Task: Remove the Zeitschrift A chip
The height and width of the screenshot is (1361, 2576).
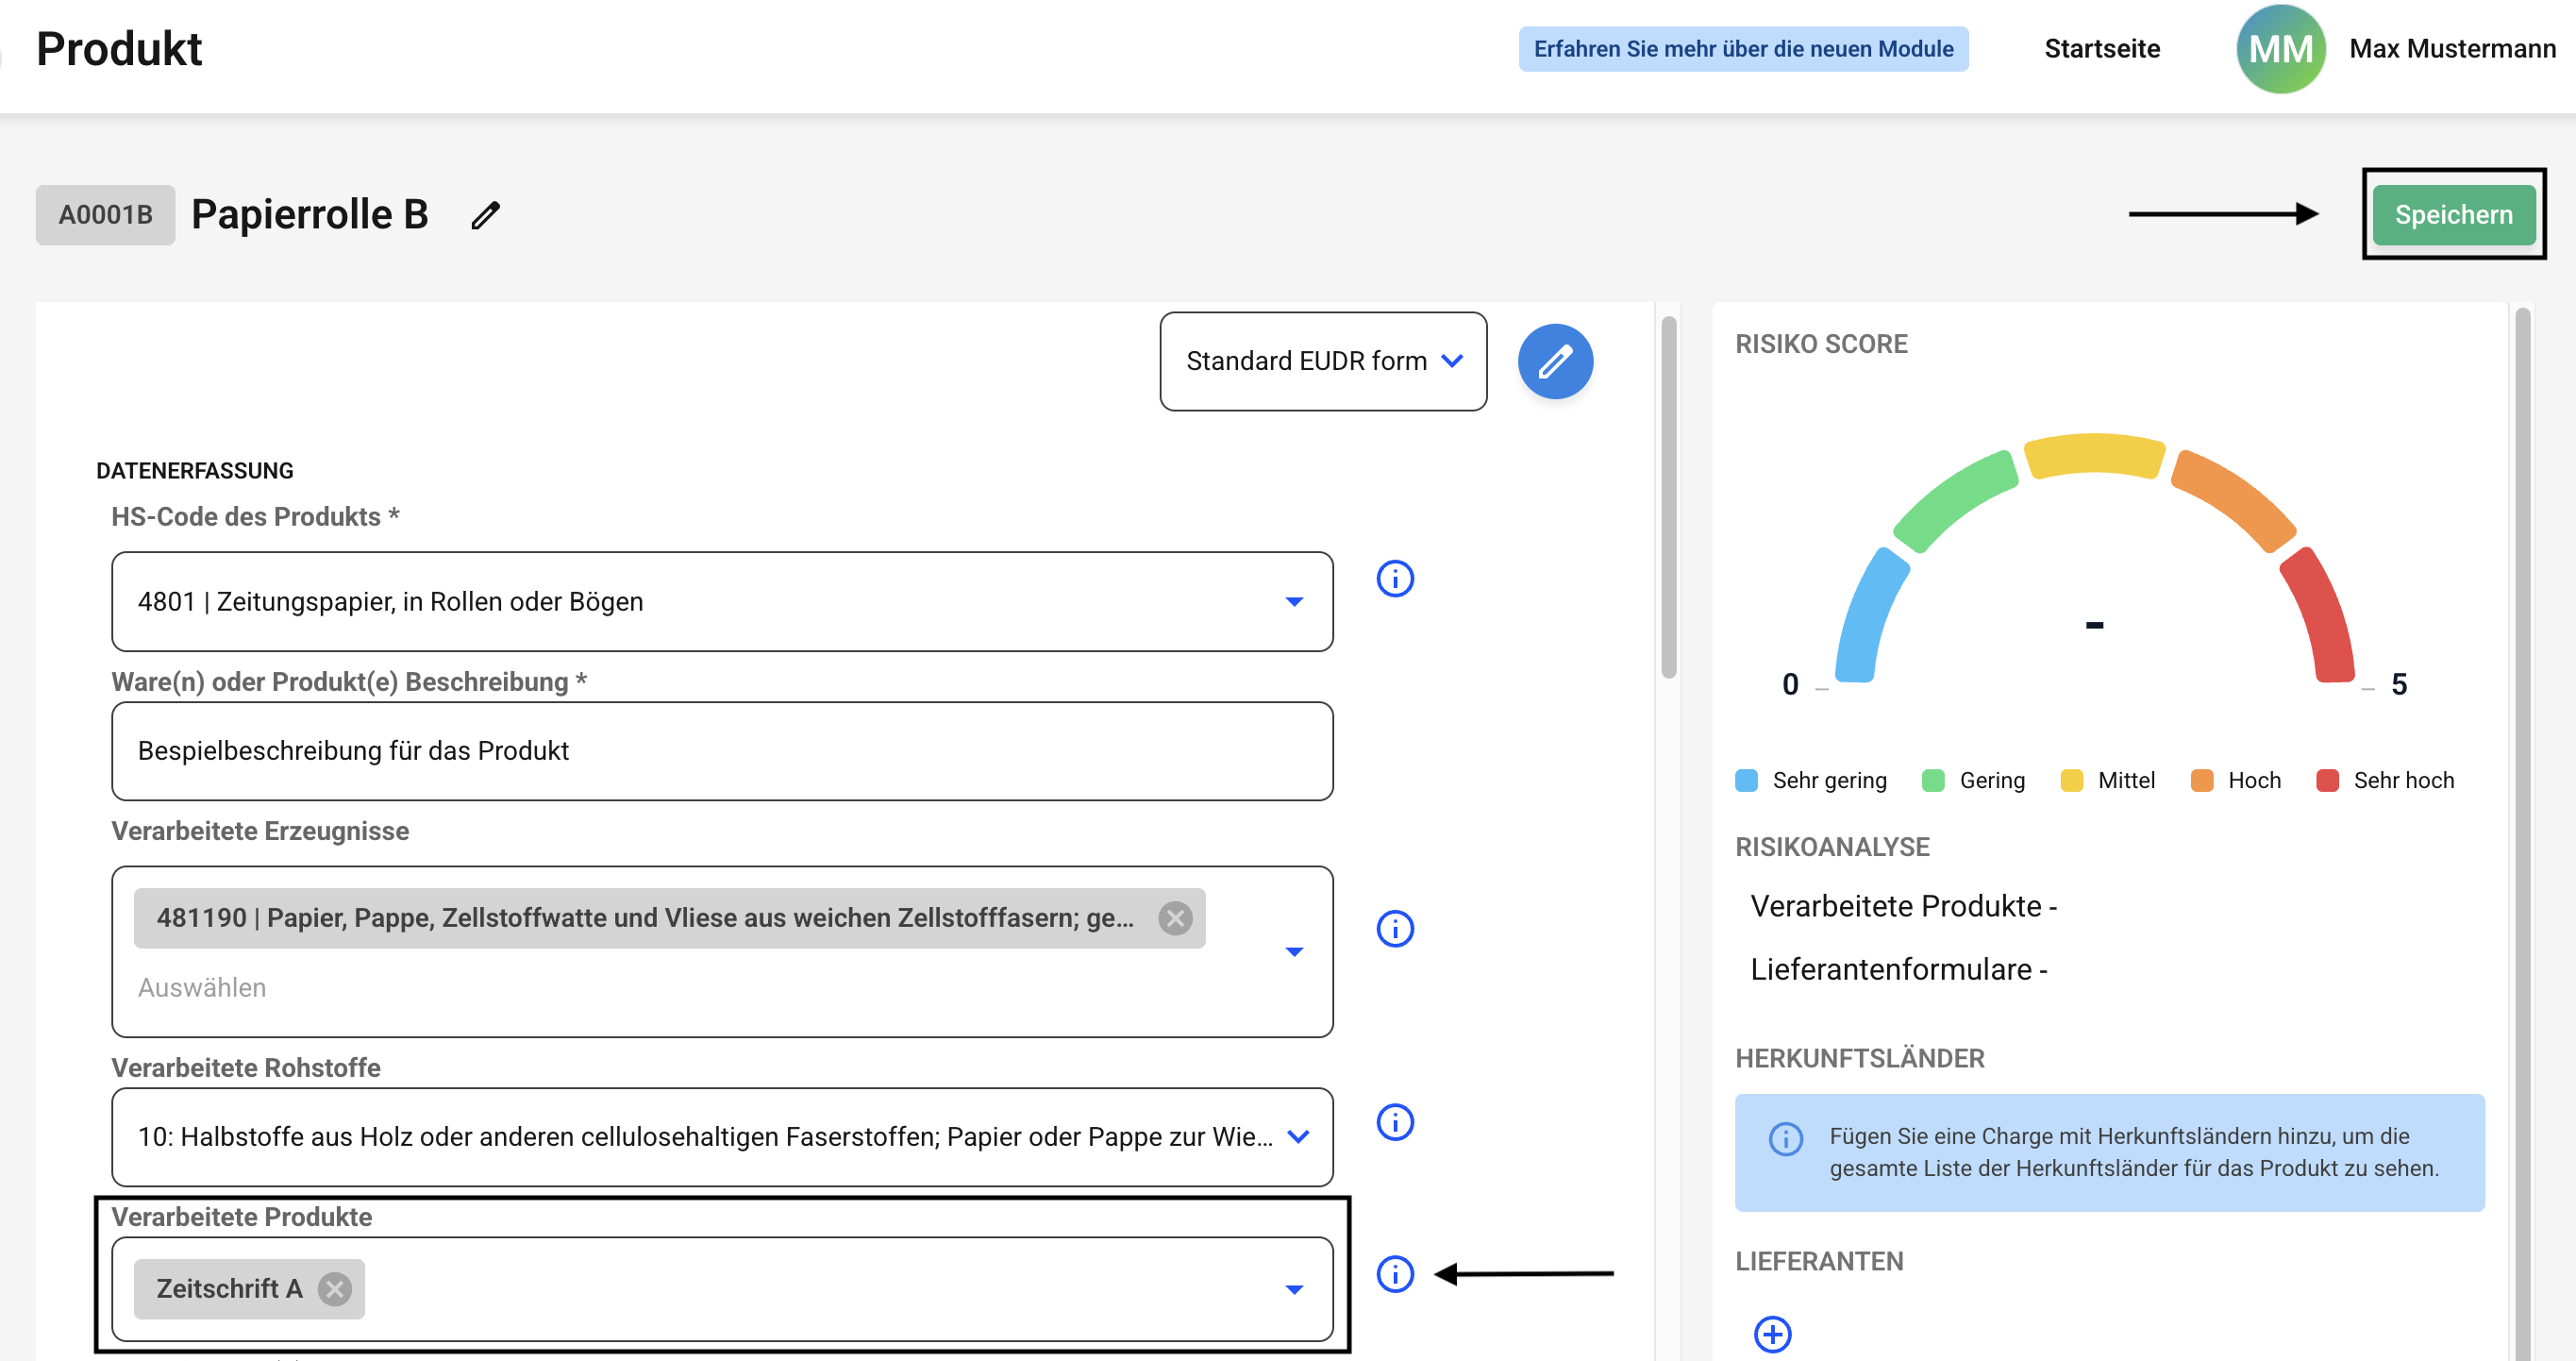Action: coord(335,1289)
